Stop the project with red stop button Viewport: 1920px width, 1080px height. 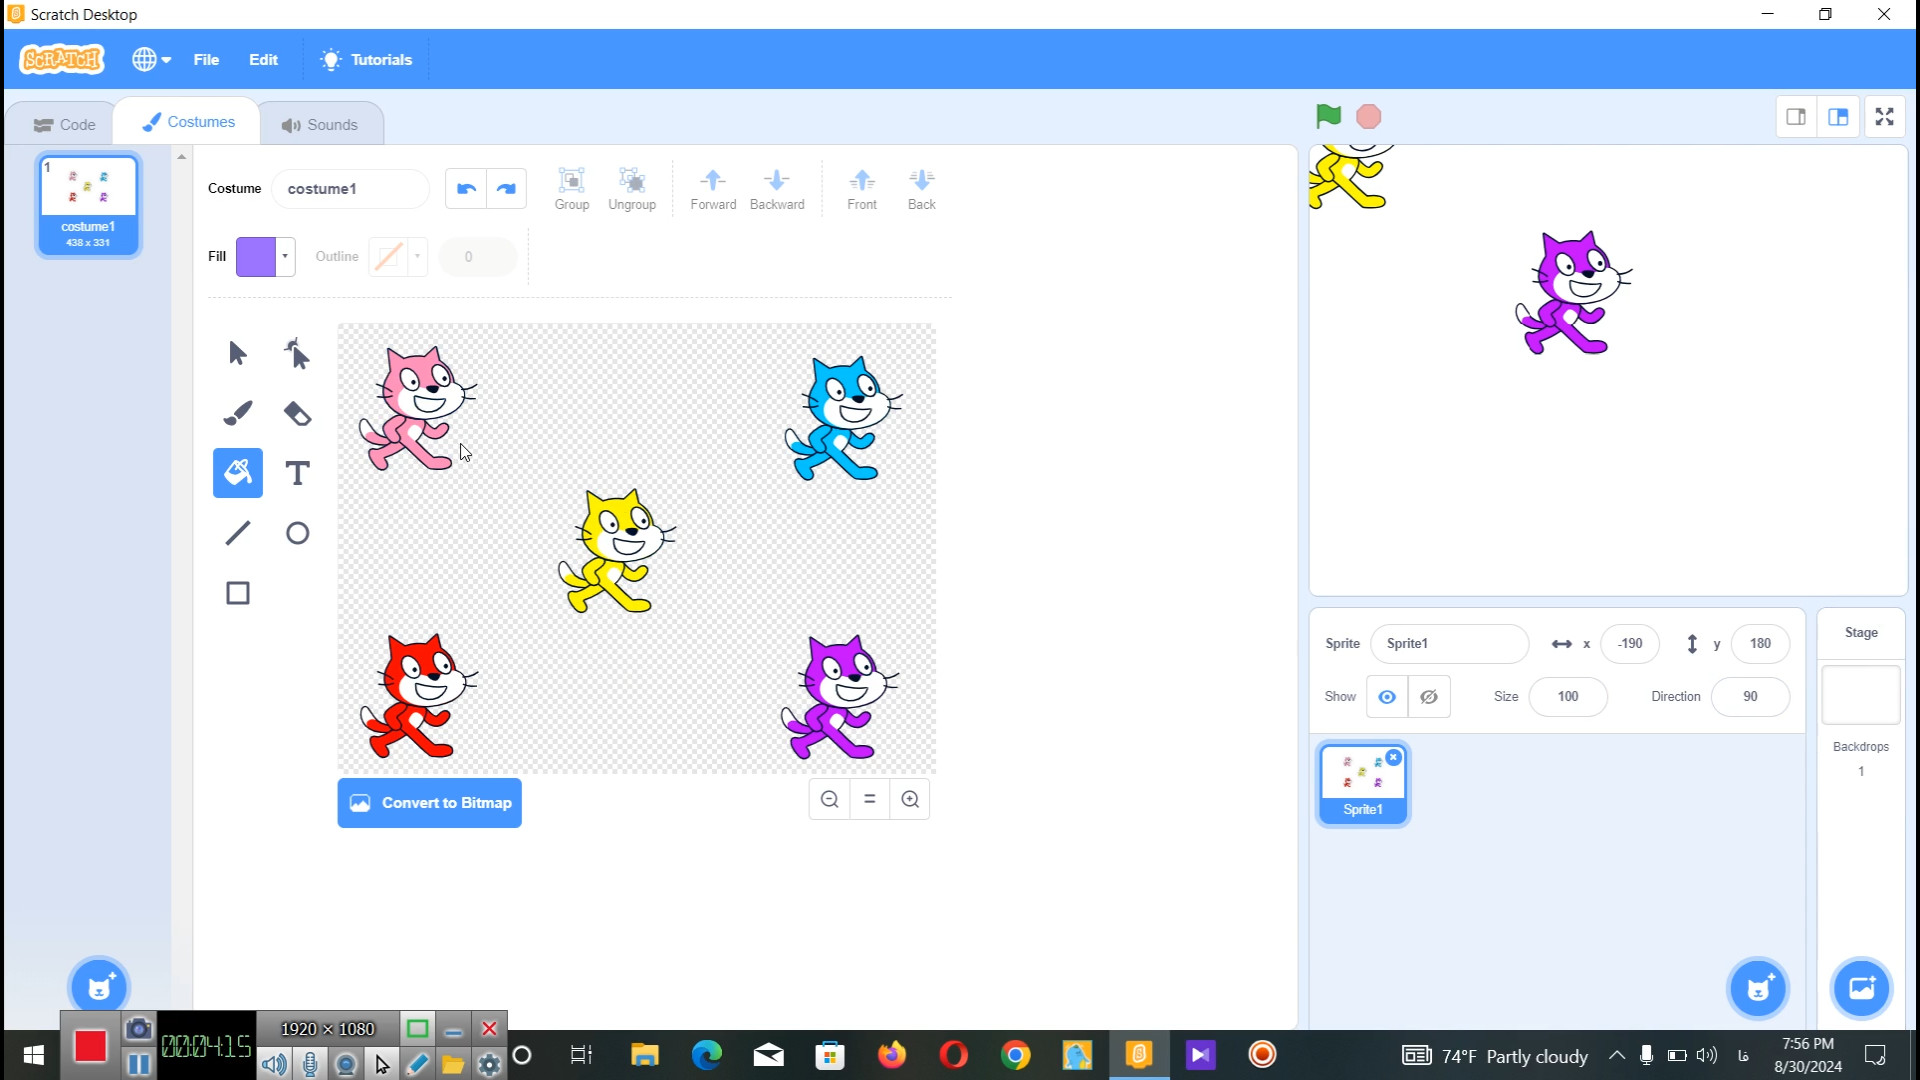click(x=1369, y=117)
